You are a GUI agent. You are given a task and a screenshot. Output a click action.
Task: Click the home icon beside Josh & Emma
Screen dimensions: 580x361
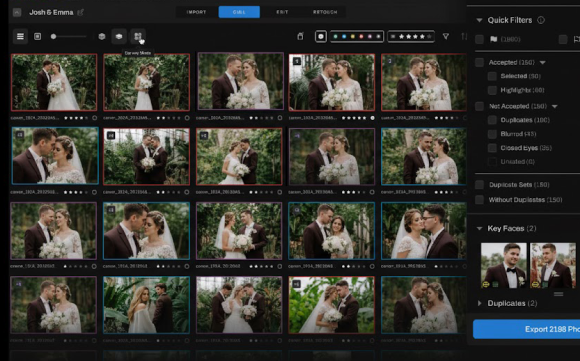(17, 13)
